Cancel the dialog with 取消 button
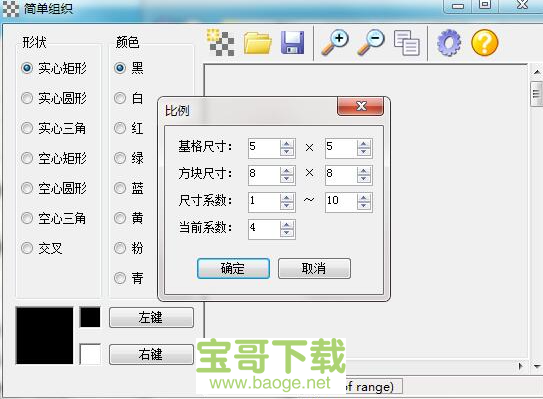 [314, 268]
